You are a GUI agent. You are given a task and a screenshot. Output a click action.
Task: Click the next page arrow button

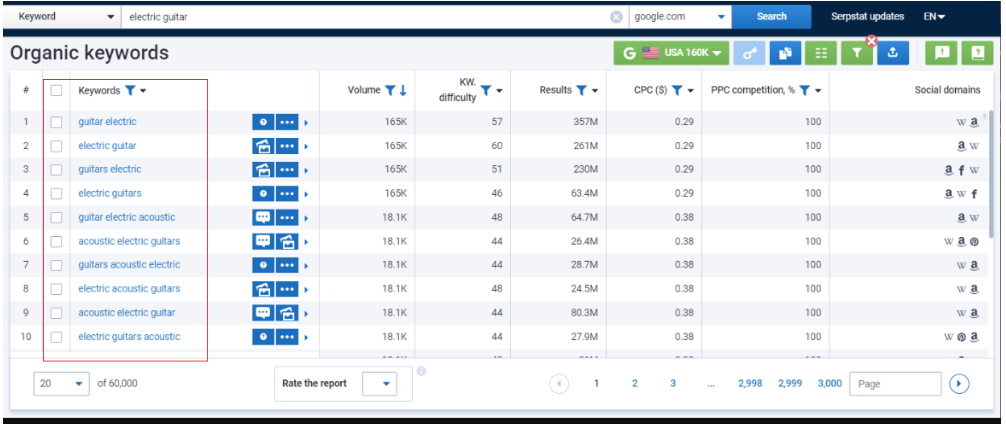click(x=959, y=384)
